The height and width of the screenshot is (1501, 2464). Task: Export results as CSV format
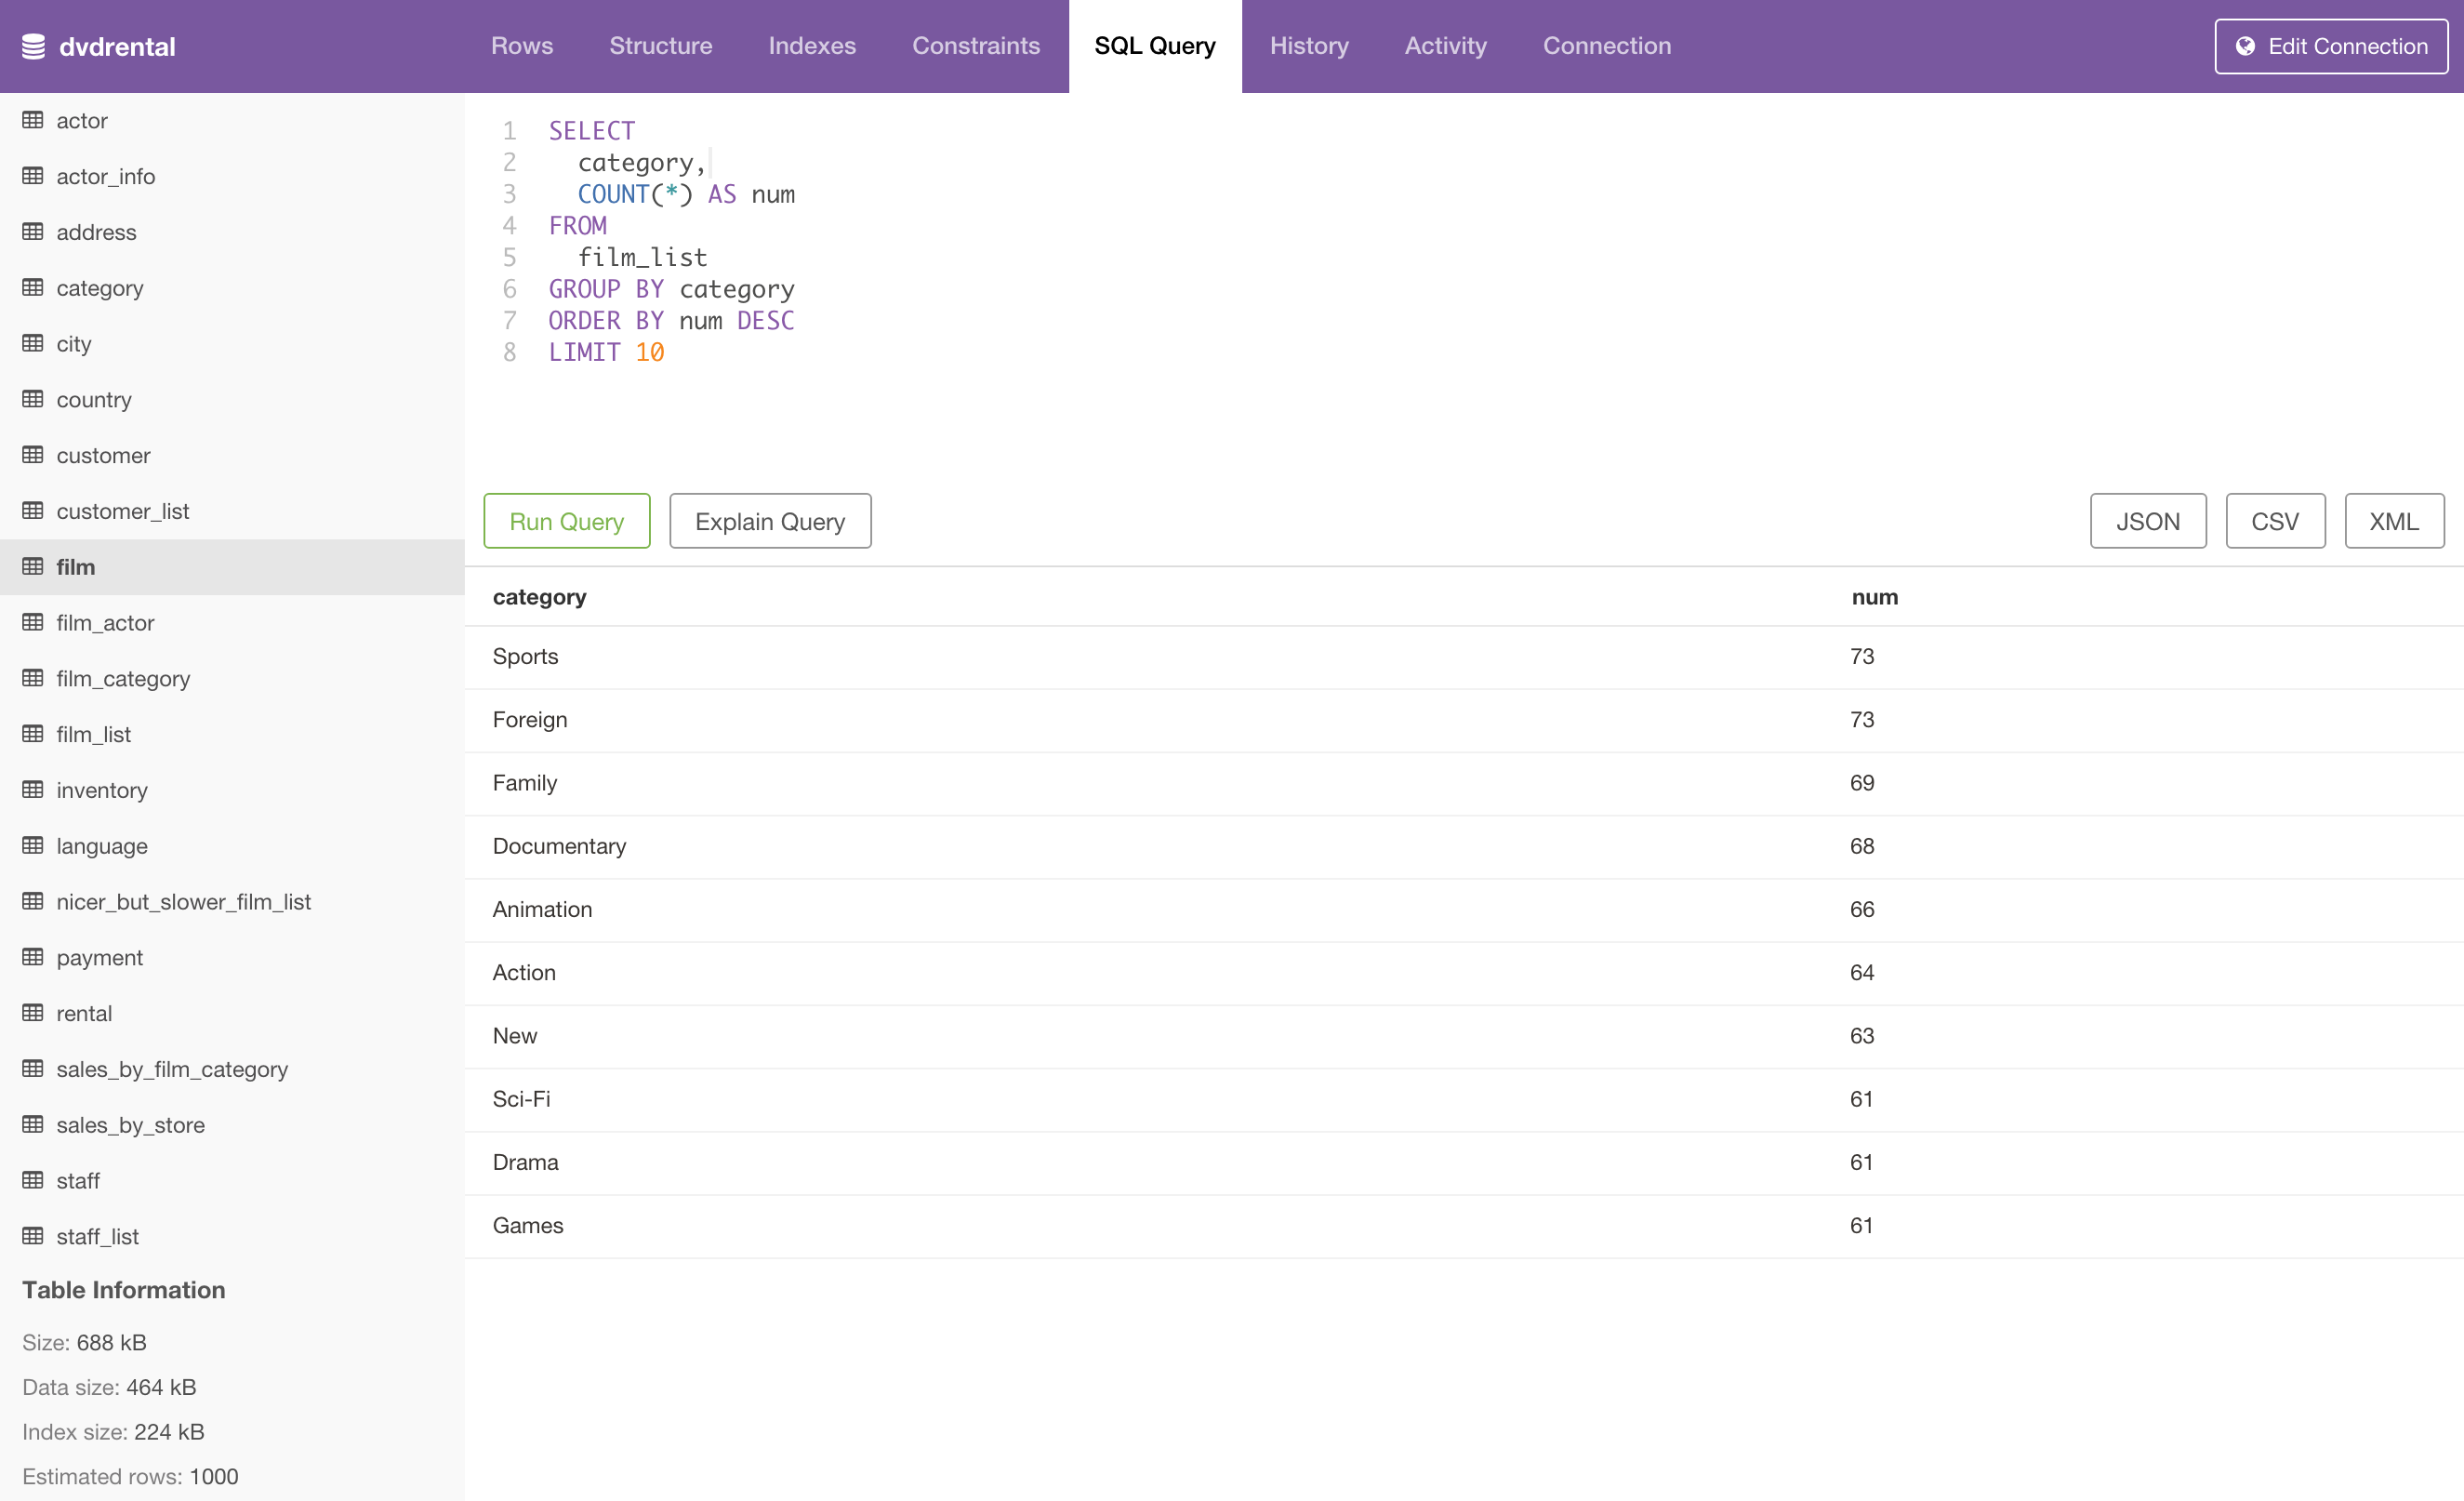coord(2275,521)
